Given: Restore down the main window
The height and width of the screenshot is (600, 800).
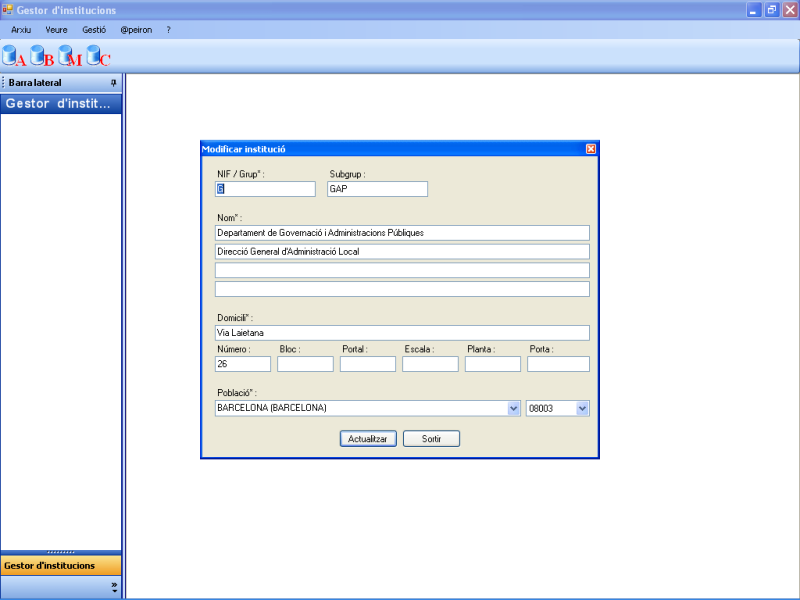Looking at the screenshot, I should click(772, 10).
